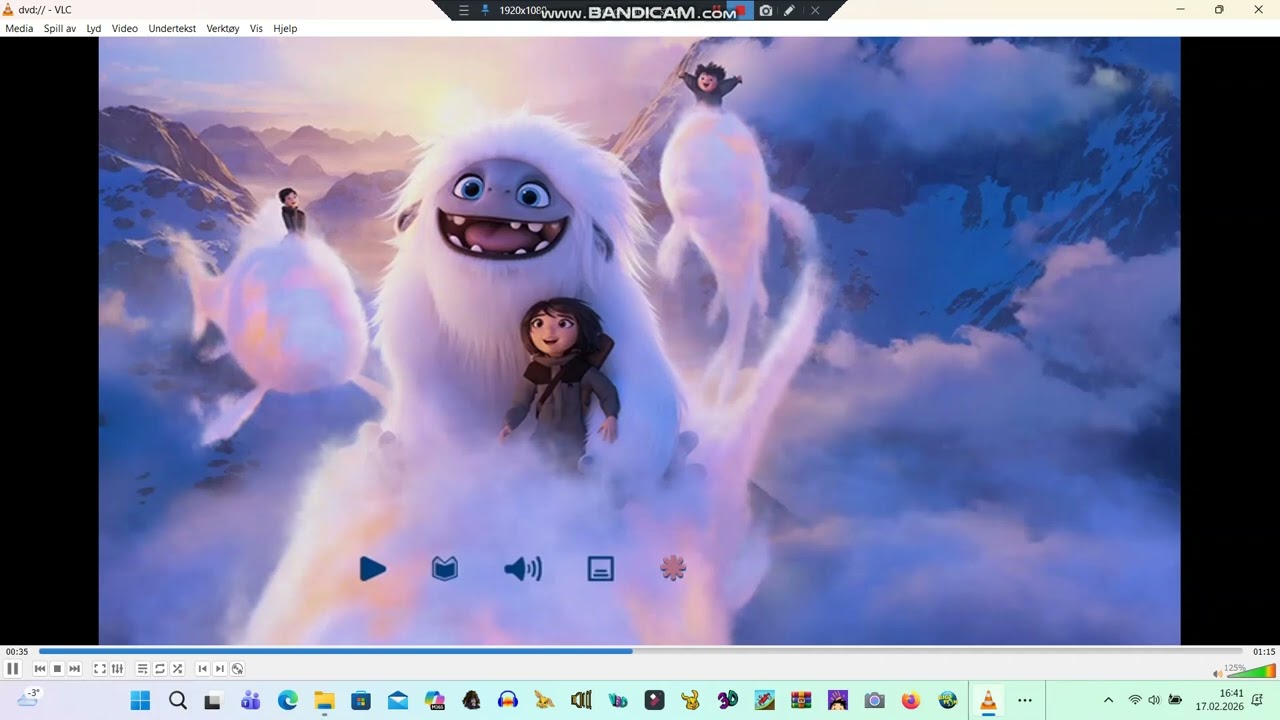Open WinRAR from the taskbar
Viewport: 1280px width, 720px height.
[801, 700]
